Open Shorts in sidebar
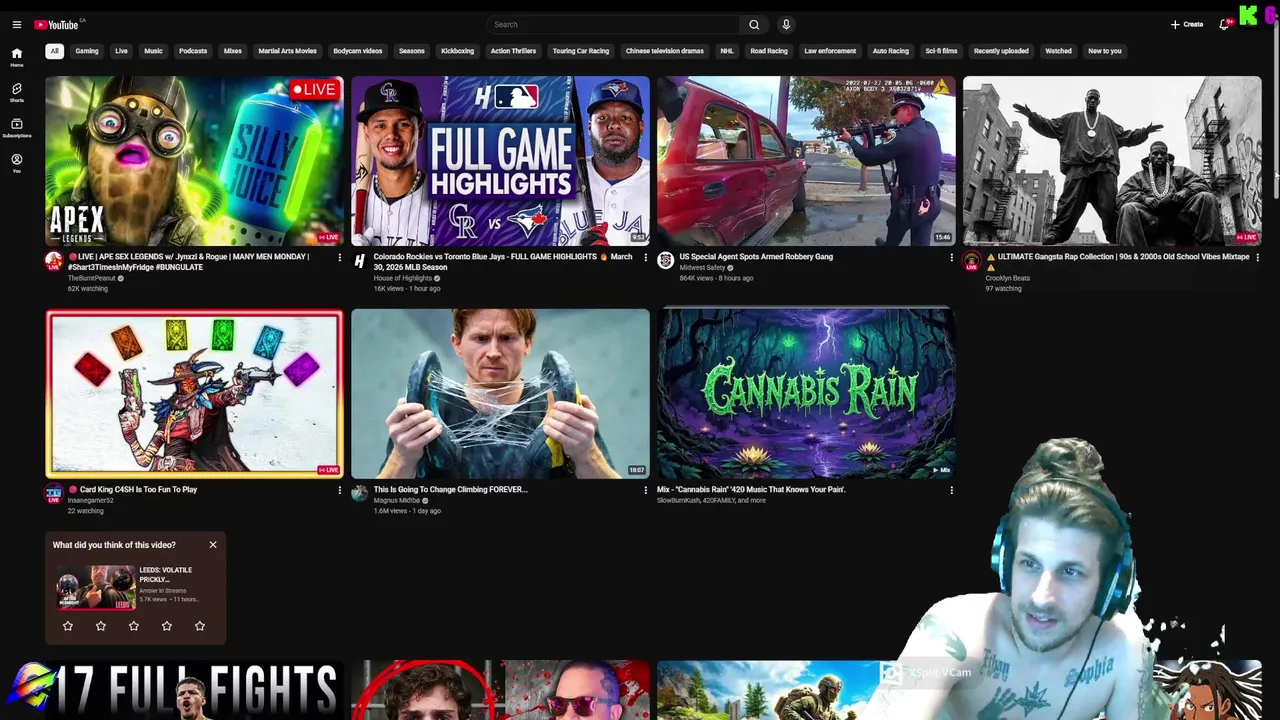This screenshot has width=1280, height=720. (x=16, y=93)
